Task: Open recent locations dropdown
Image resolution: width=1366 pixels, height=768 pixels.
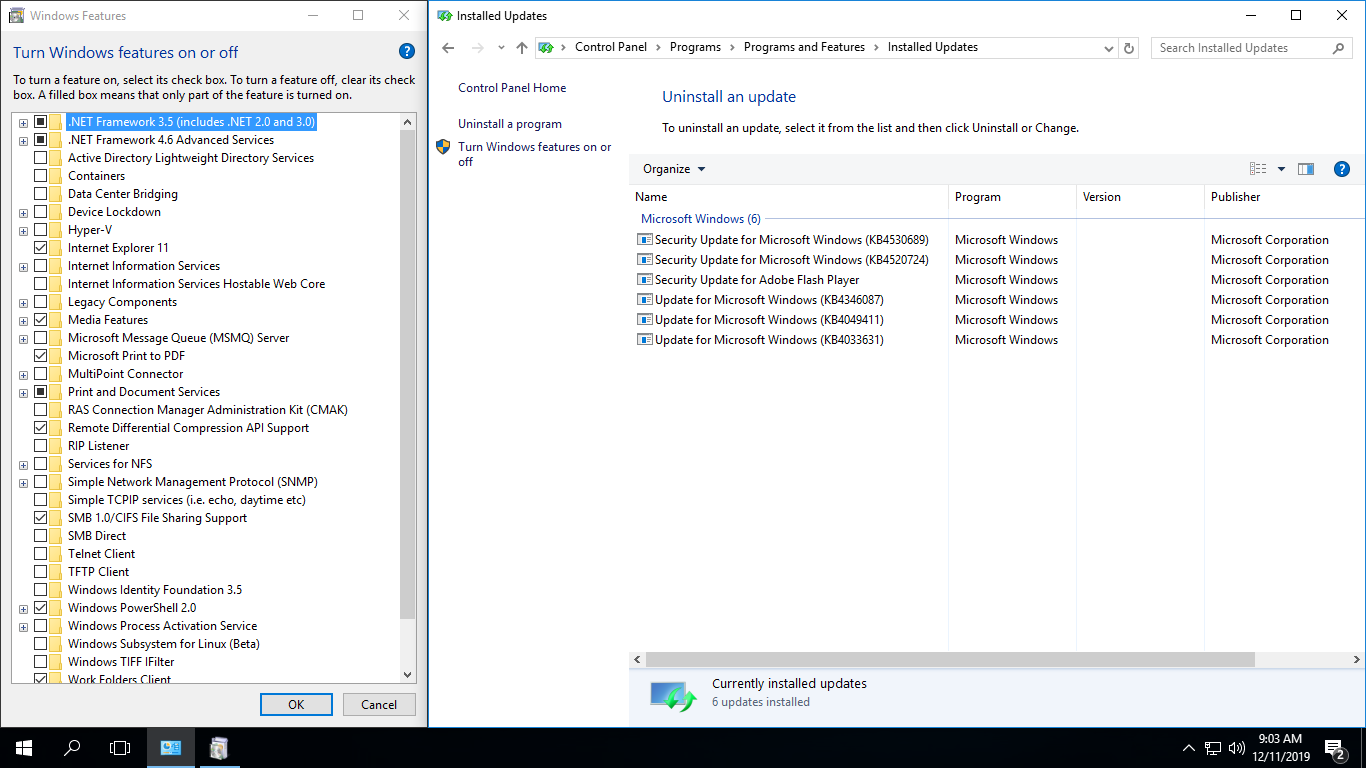Action: click(501, 48)
